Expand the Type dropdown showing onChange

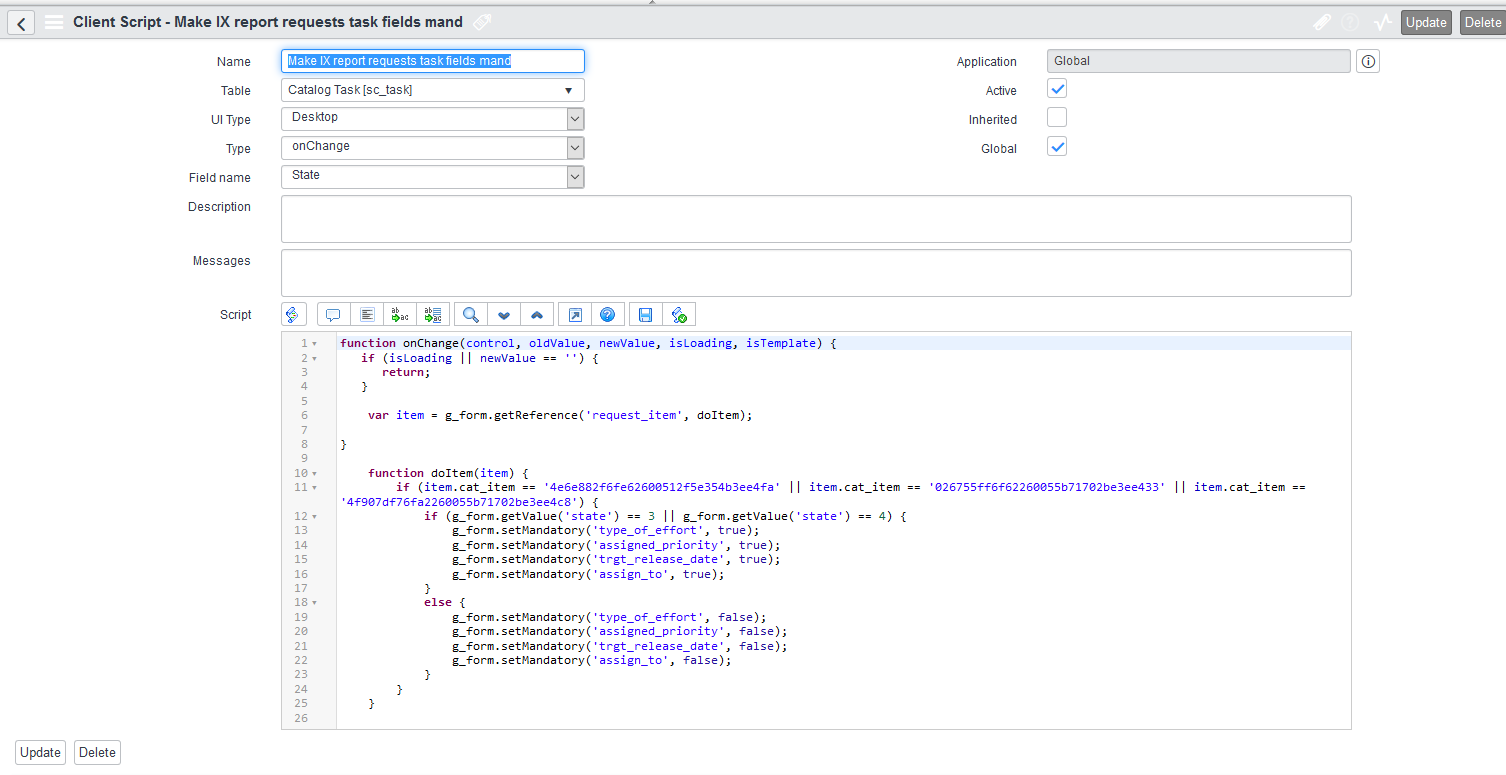click(x=432, y=148)
